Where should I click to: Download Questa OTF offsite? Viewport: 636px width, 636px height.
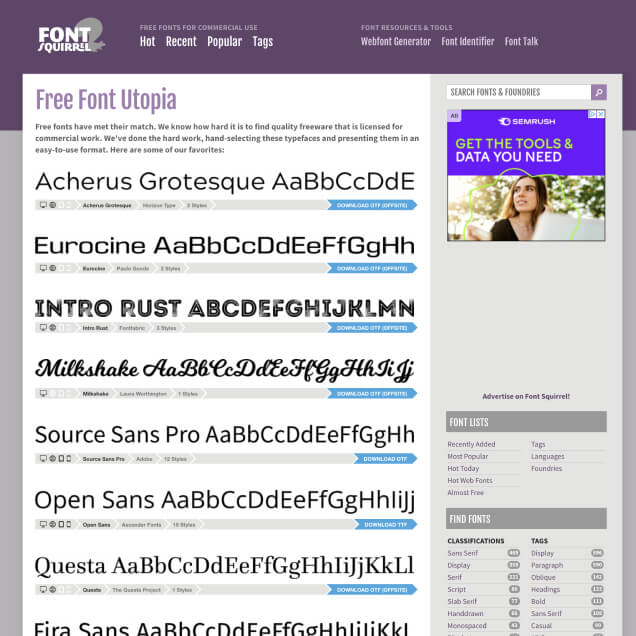pos(372,589)
